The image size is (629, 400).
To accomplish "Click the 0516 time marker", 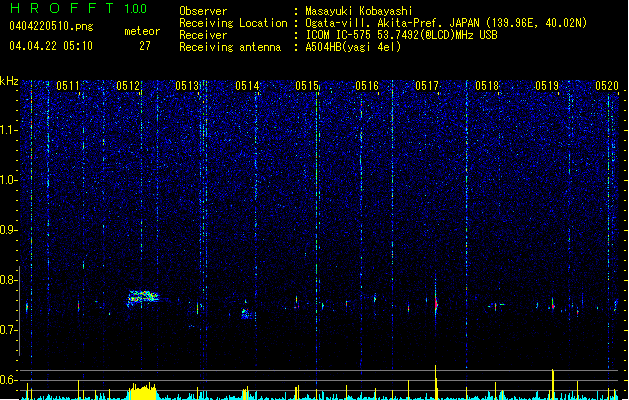I will click(367, 85).
